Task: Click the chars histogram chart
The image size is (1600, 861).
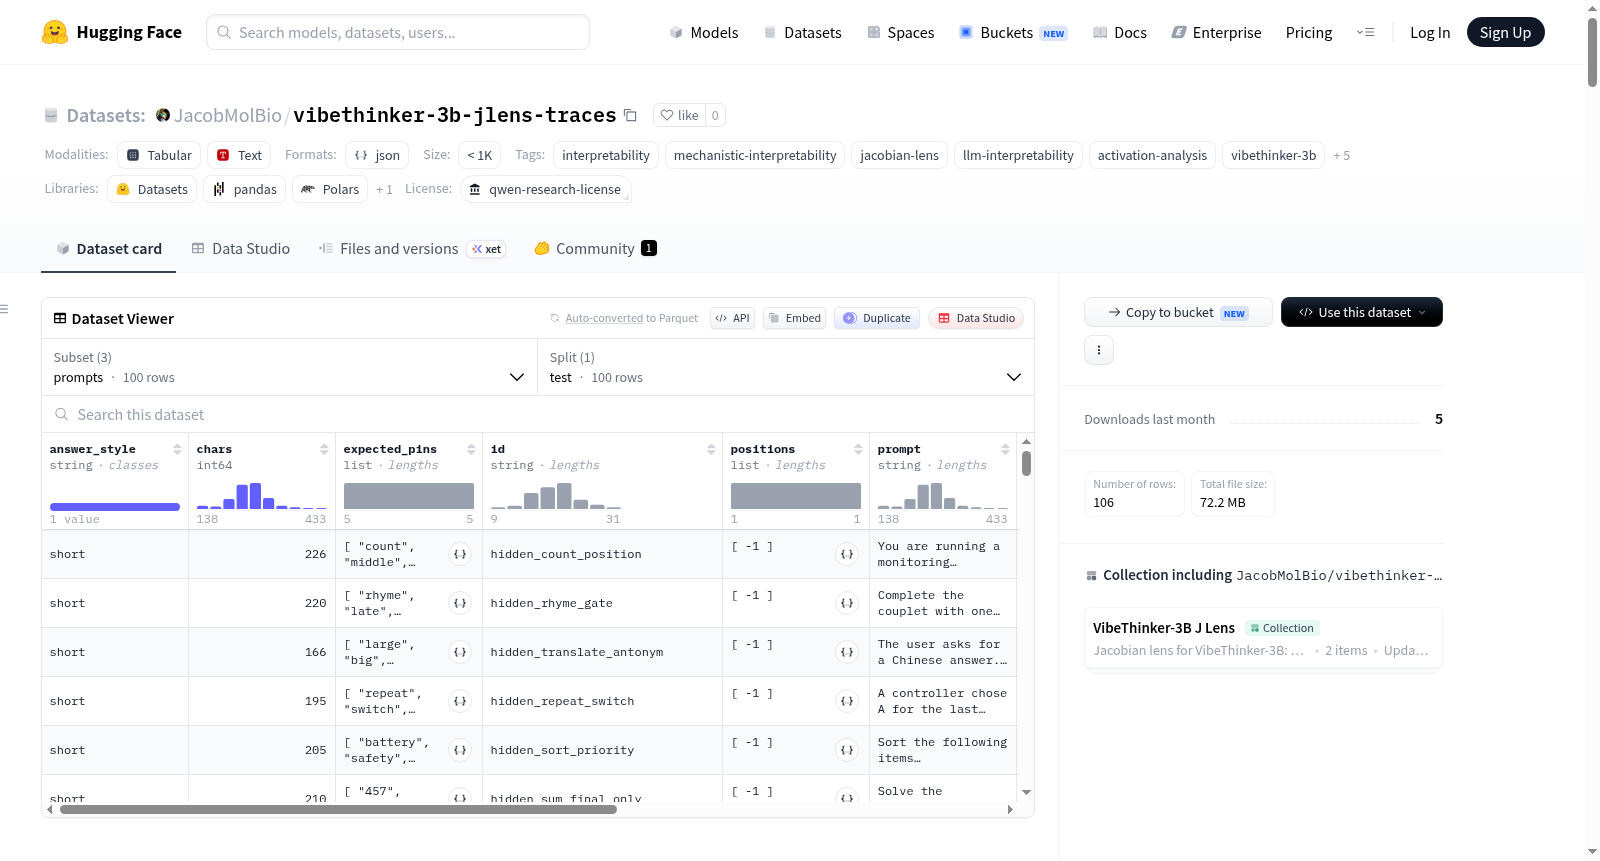Action: tap(262, 496)
